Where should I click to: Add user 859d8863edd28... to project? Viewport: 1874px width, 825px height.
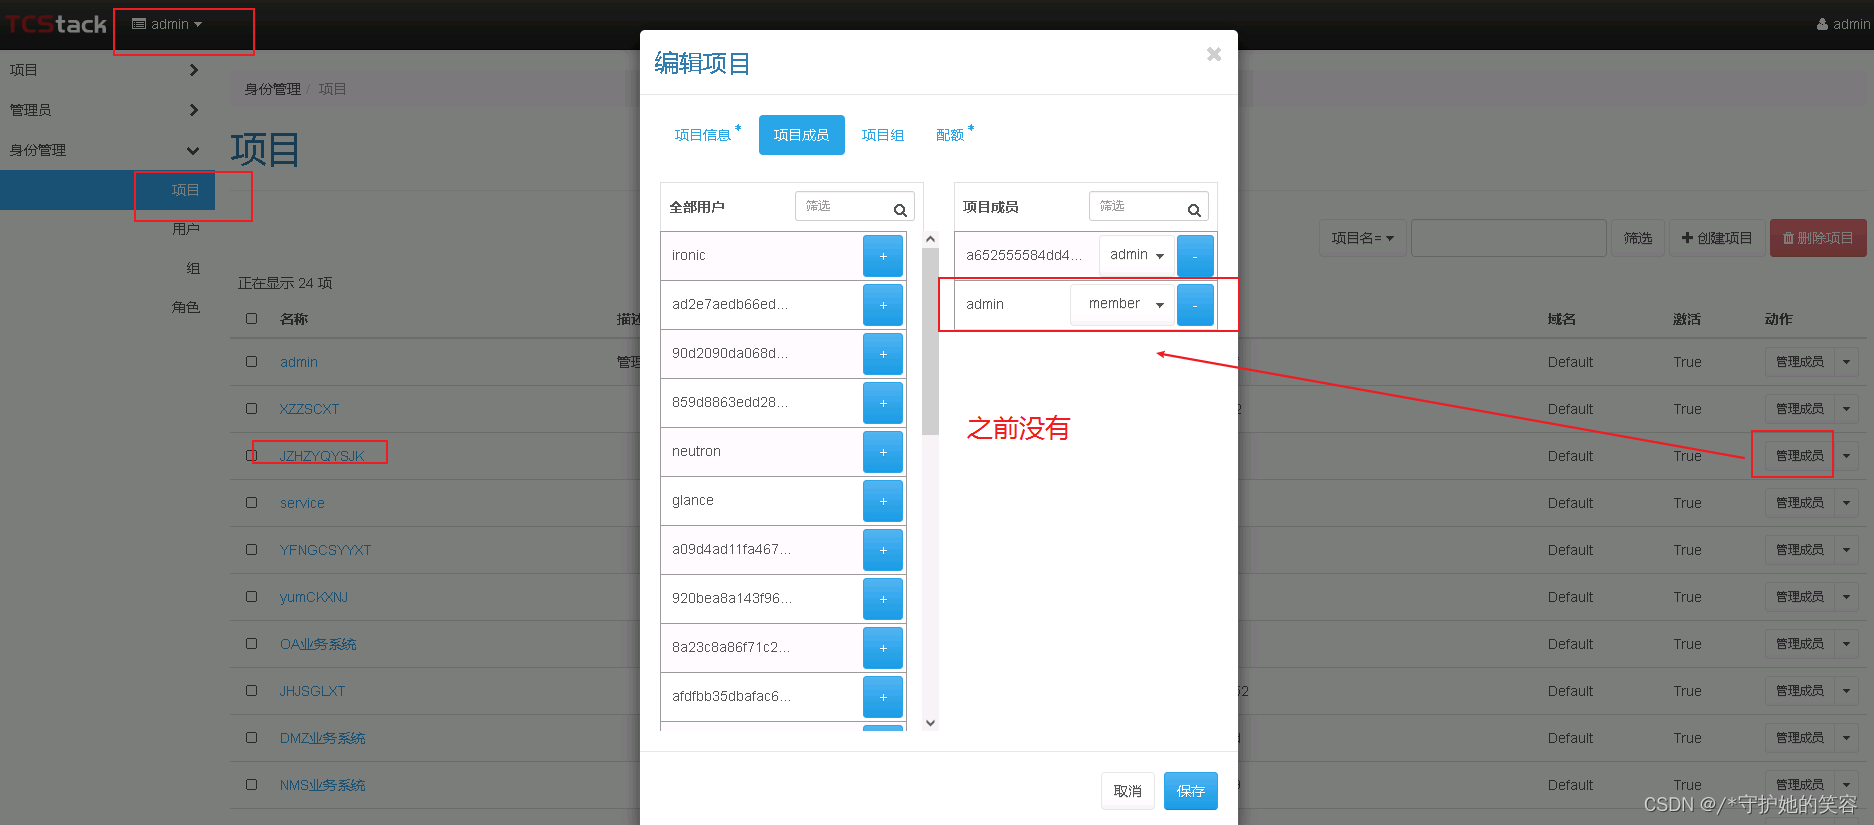[882, 403]
